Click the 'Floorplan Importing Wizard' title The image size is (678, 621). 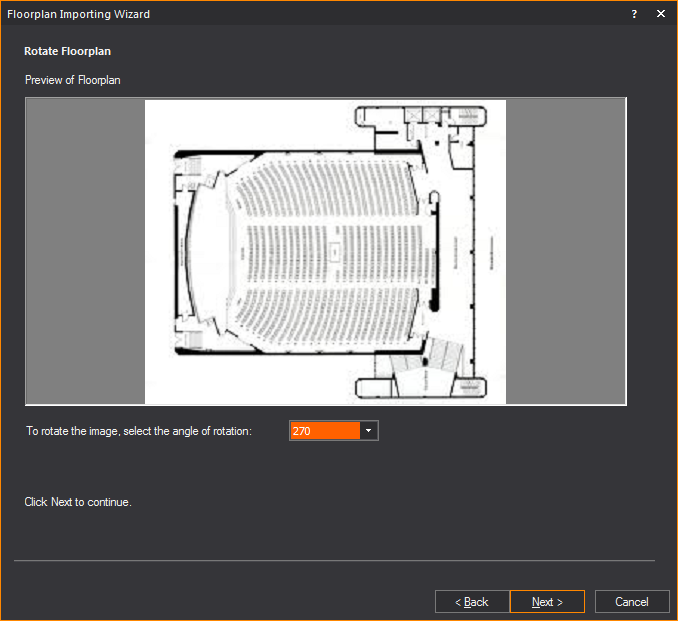[x=78, y=14]
